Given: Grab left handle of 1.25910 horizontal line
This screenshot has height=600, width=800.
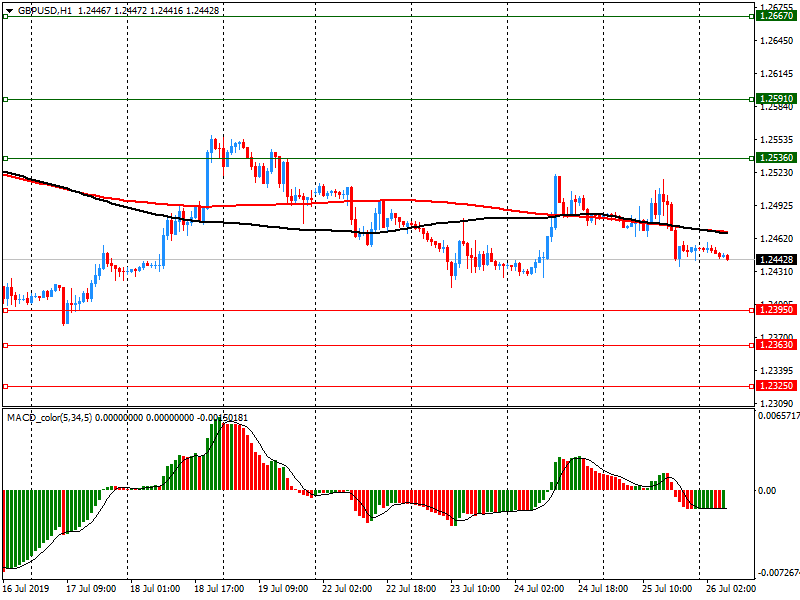Looking at the screenshot, I should point(6,99).
